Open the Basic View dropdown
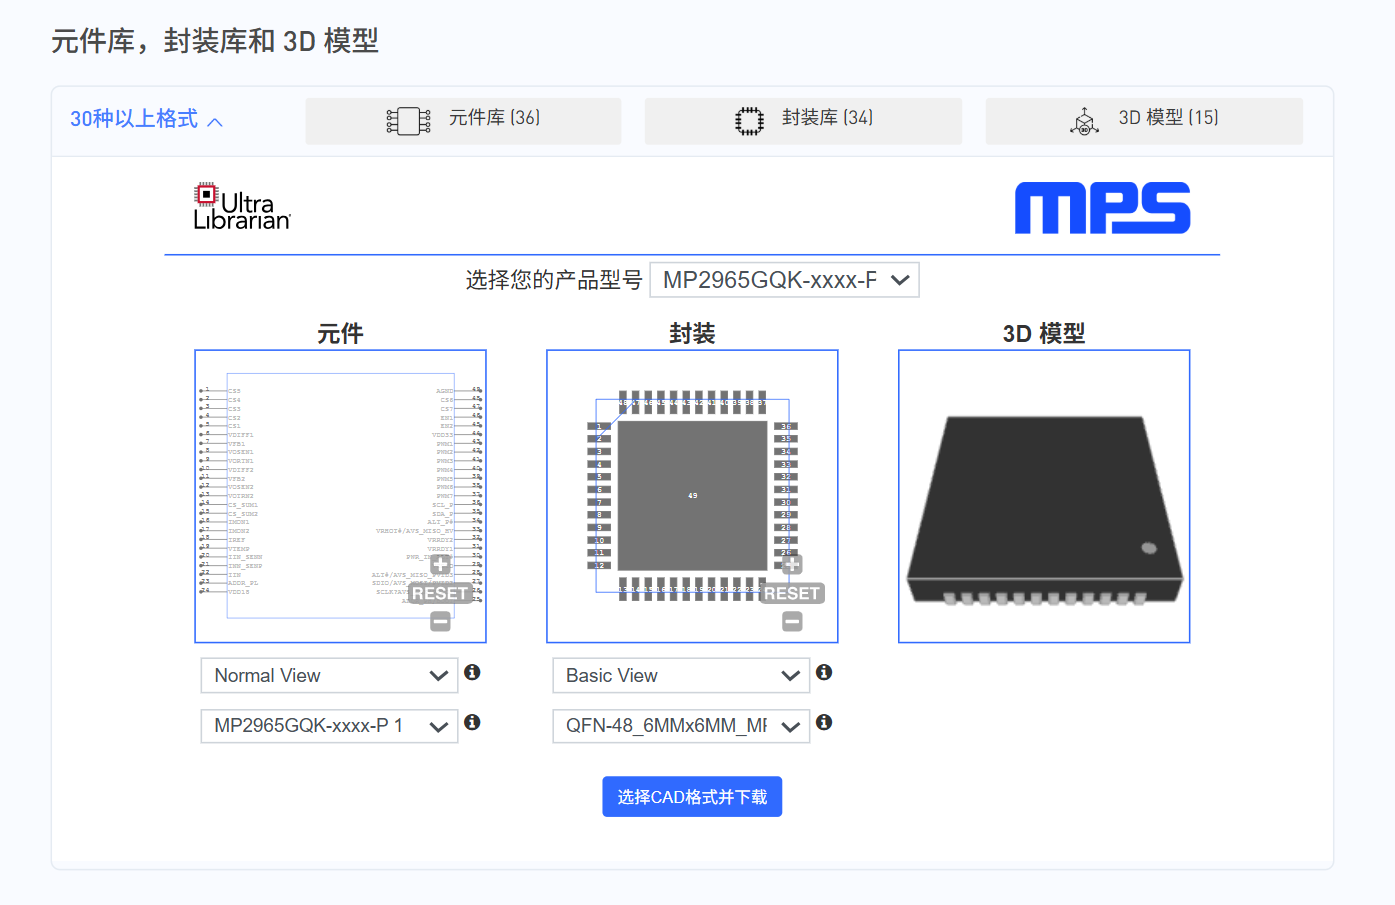This screenshot has height=905, width=1395. point(681,676)
